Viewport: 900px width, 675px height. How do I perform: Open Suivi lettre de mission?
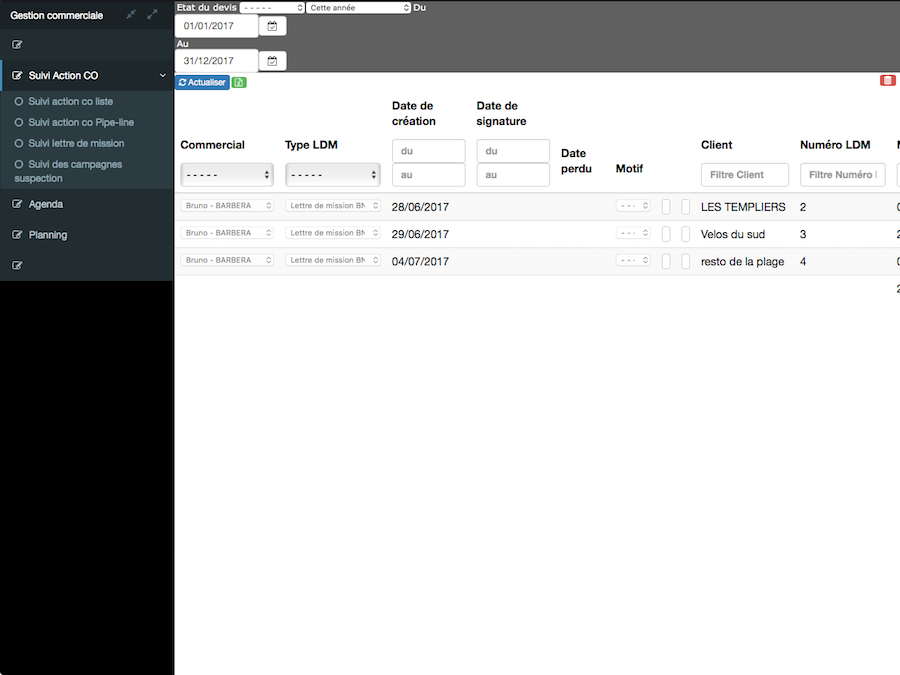coord(76,143)
